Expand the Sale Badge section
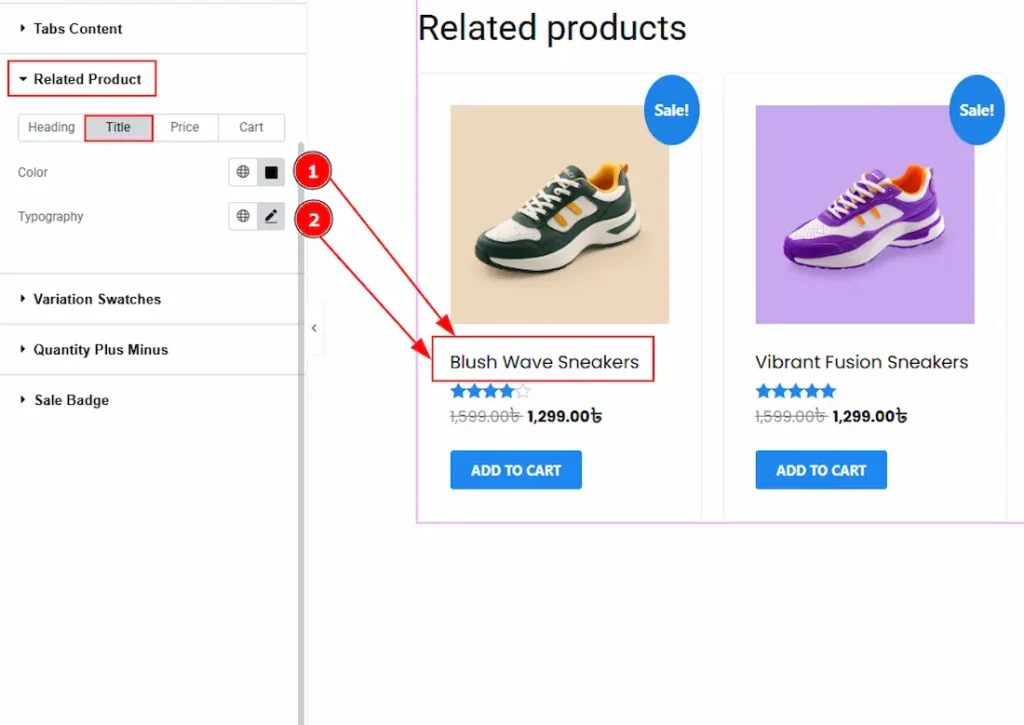This screenshot has width=1024, height=725. point(71,400)
